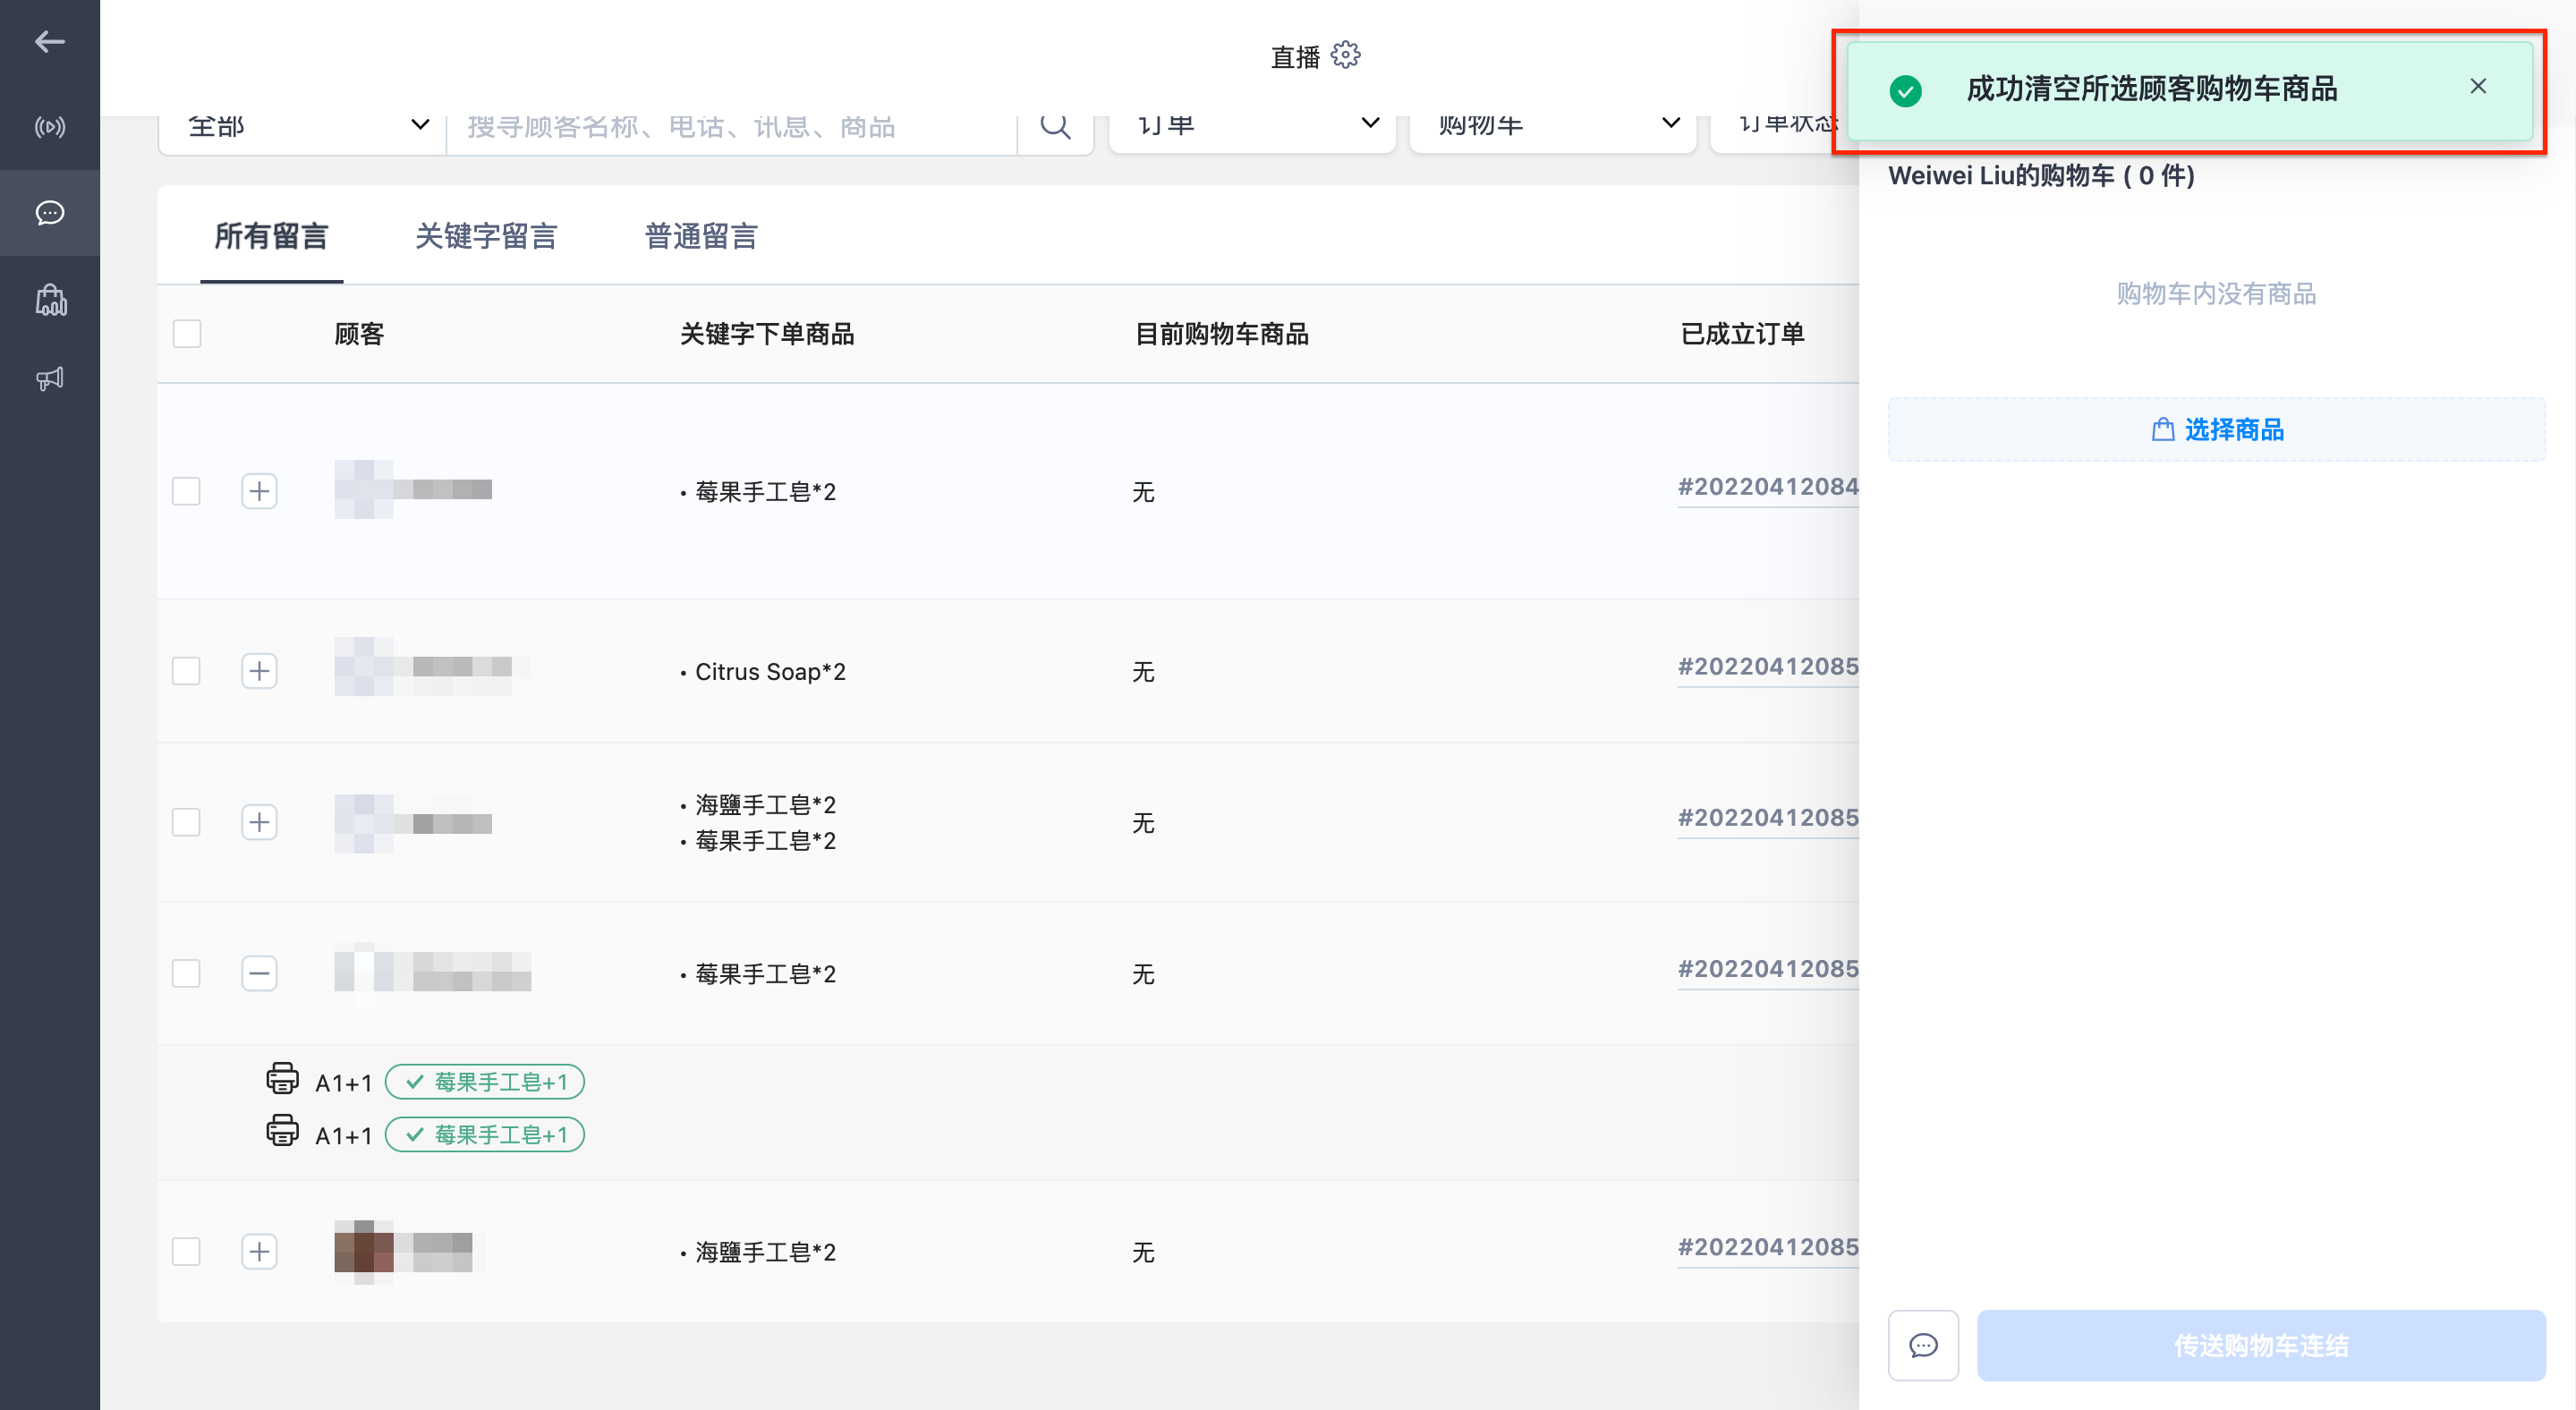The width and height of the screenshot is (2576, 1410).
Task: Open 直播 settings gear icon
Action: tap(1345, 55)
